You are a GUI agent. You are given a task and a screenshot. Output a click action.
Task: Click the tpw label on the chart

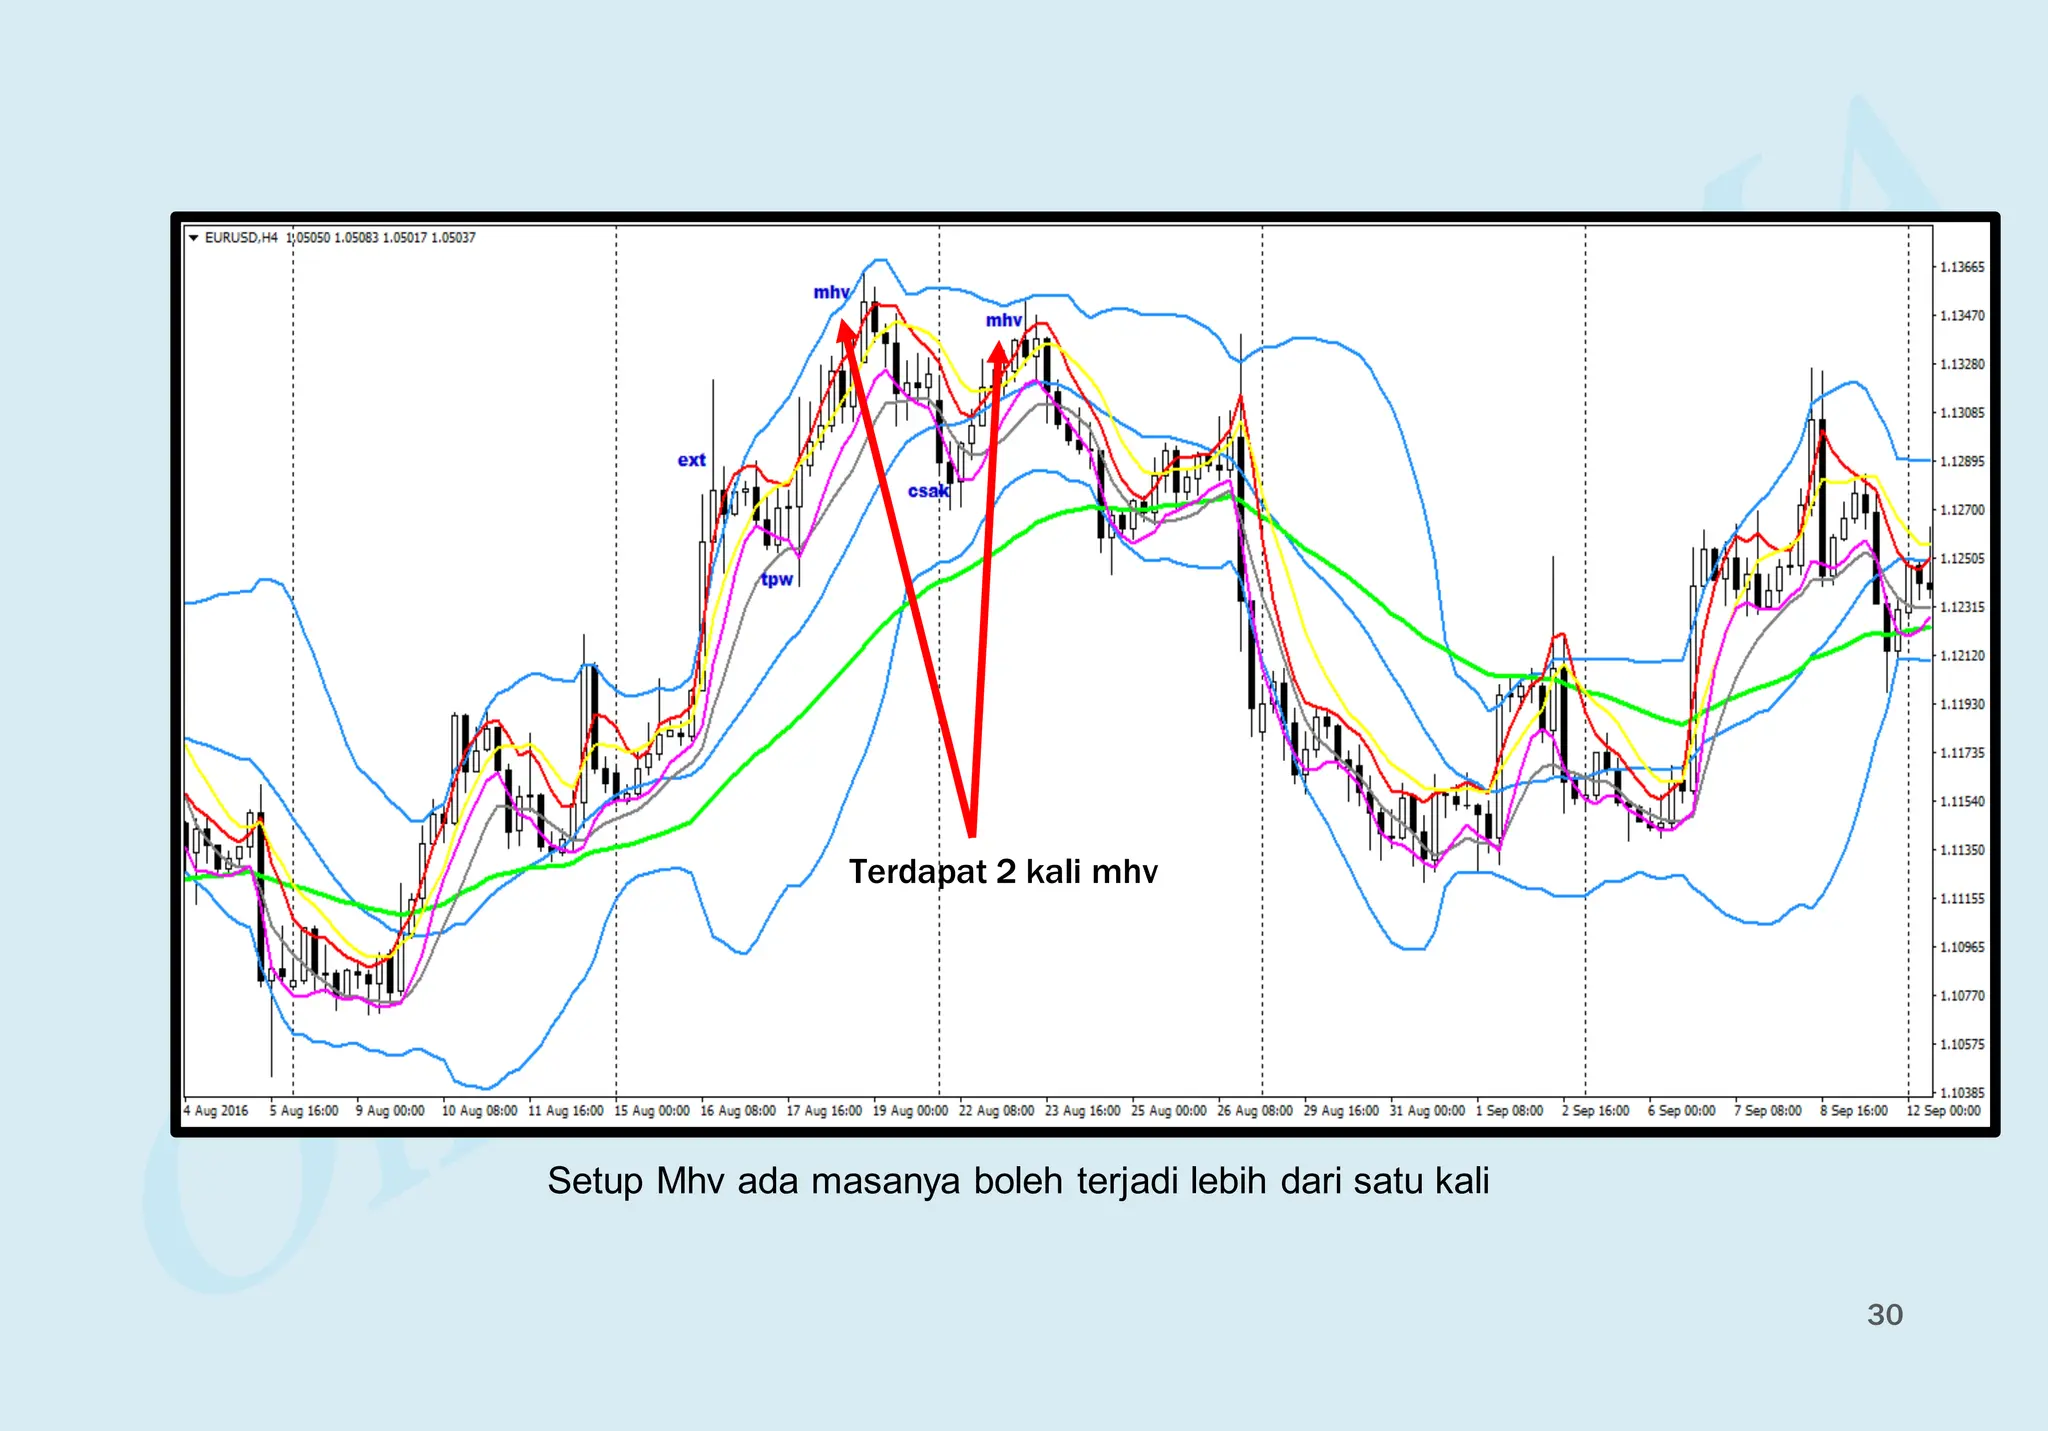777,579
